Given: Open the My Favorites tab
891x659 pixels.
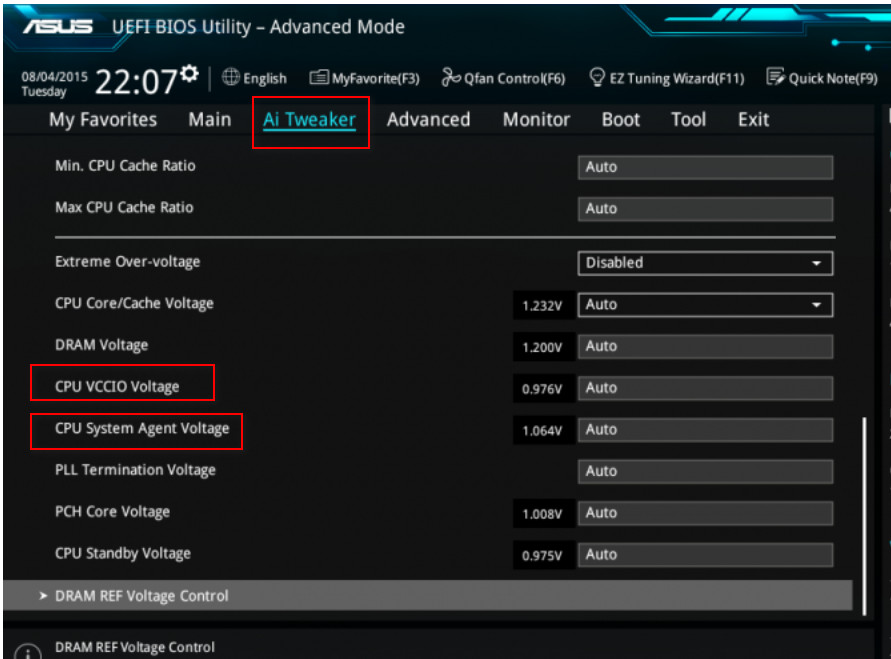Looking at the screenshot, I should coord(103,120).
